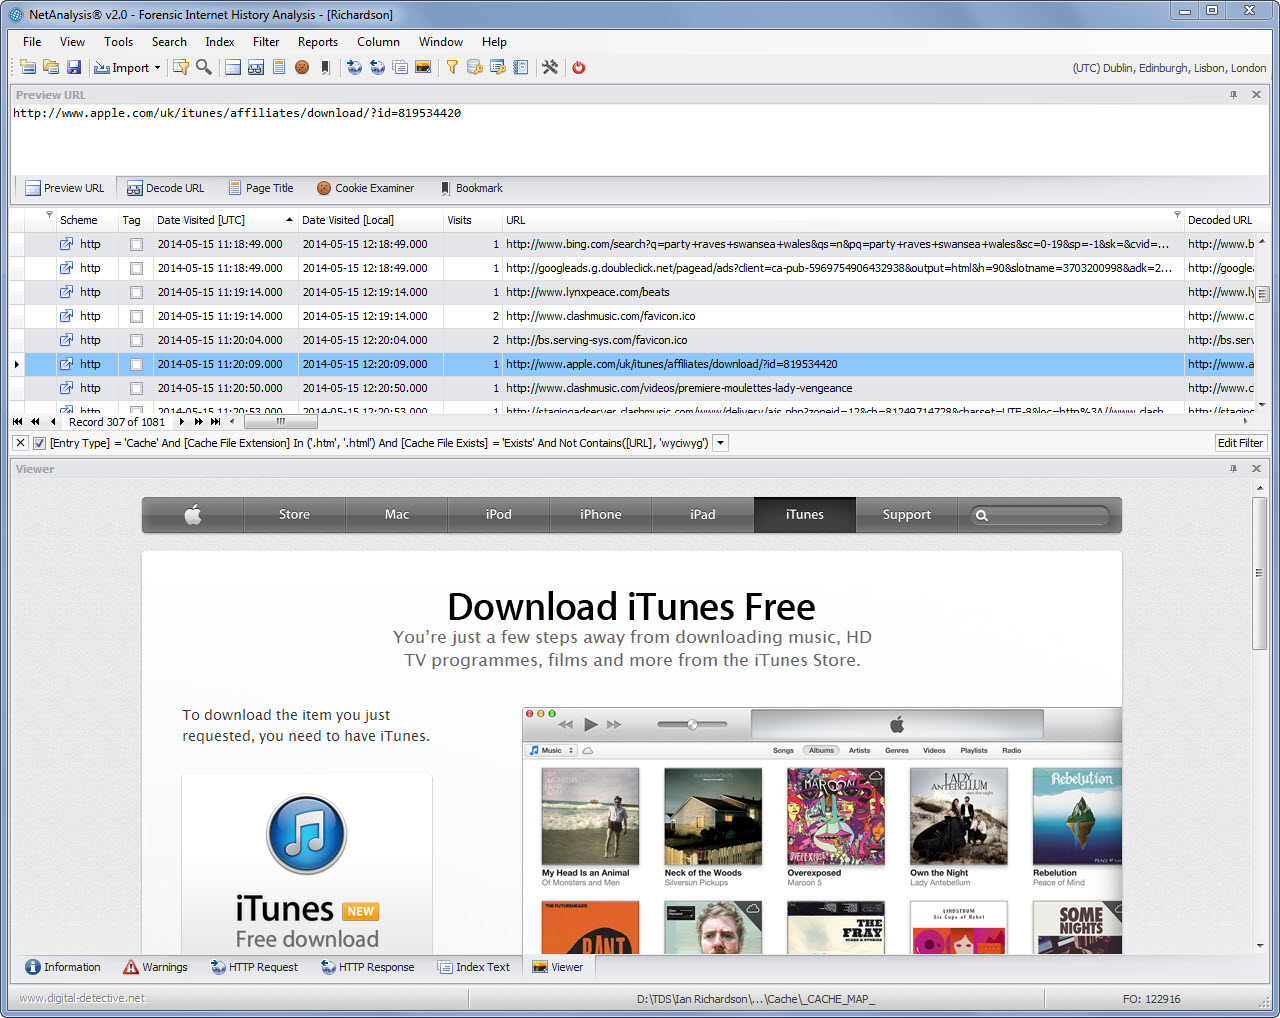Tag the lynxpeace.com/beats row checkbox

[136, 292]
